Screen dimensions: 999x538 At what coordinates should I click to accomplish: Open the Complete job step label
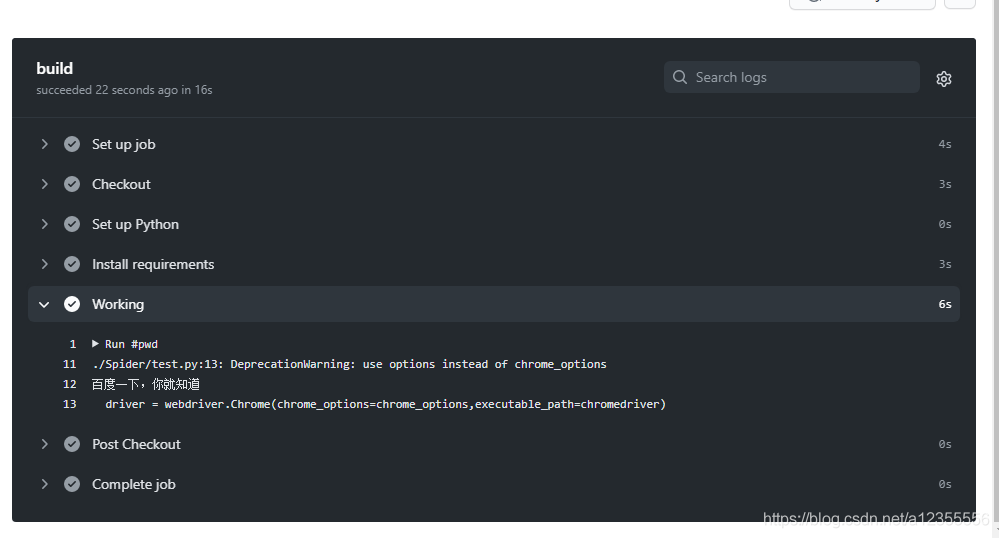pos(133,484)
